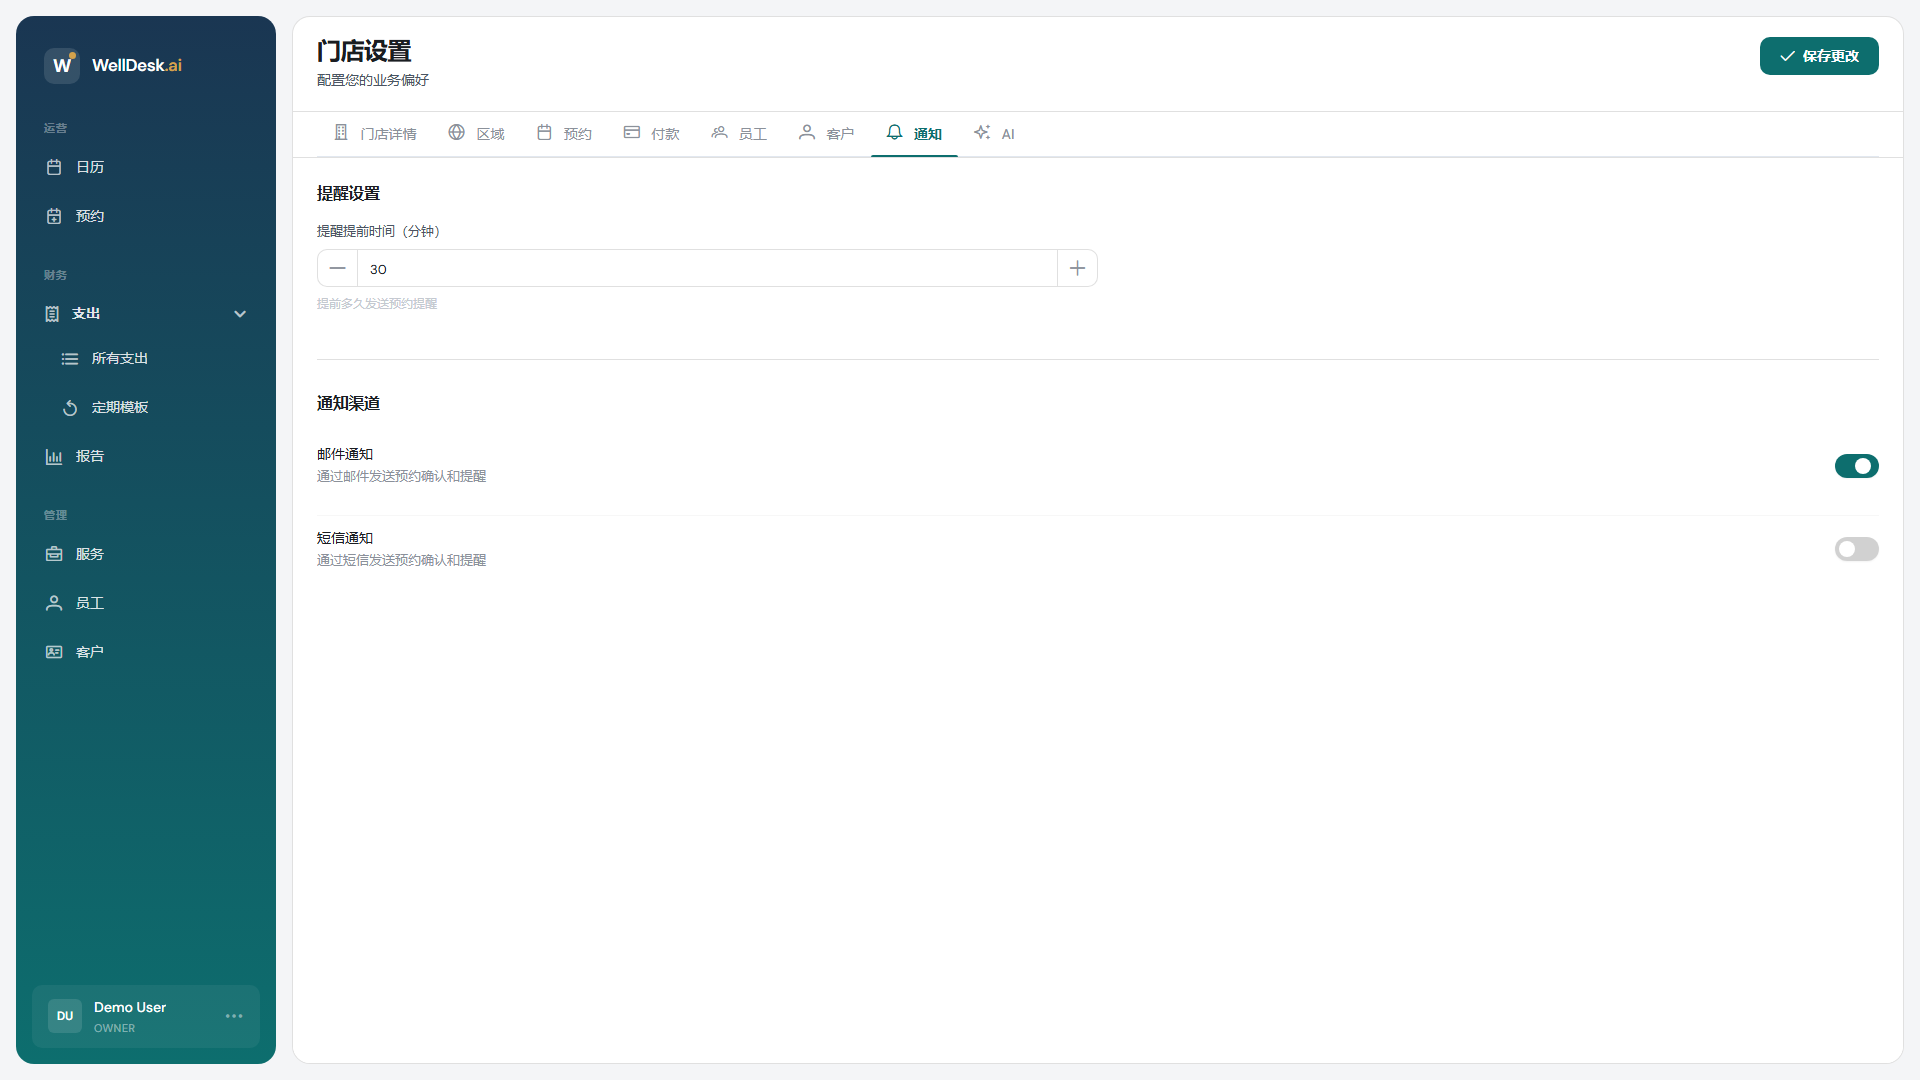The width and height of the screenshot is (1920, 1080).
Task: Disable the 邮件通知 email toggle
Action: coord(1856,466)
